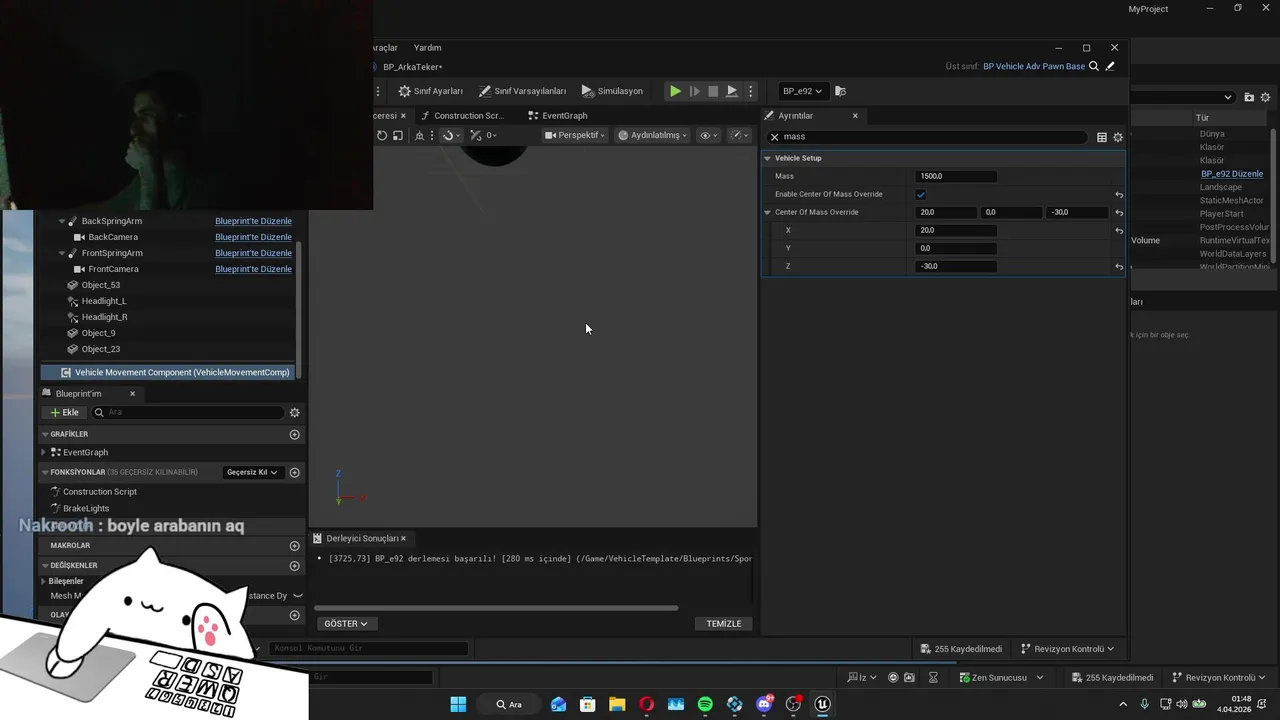
Task: Click the Mass value field 1500,0
Action: (x=956, y=176)
